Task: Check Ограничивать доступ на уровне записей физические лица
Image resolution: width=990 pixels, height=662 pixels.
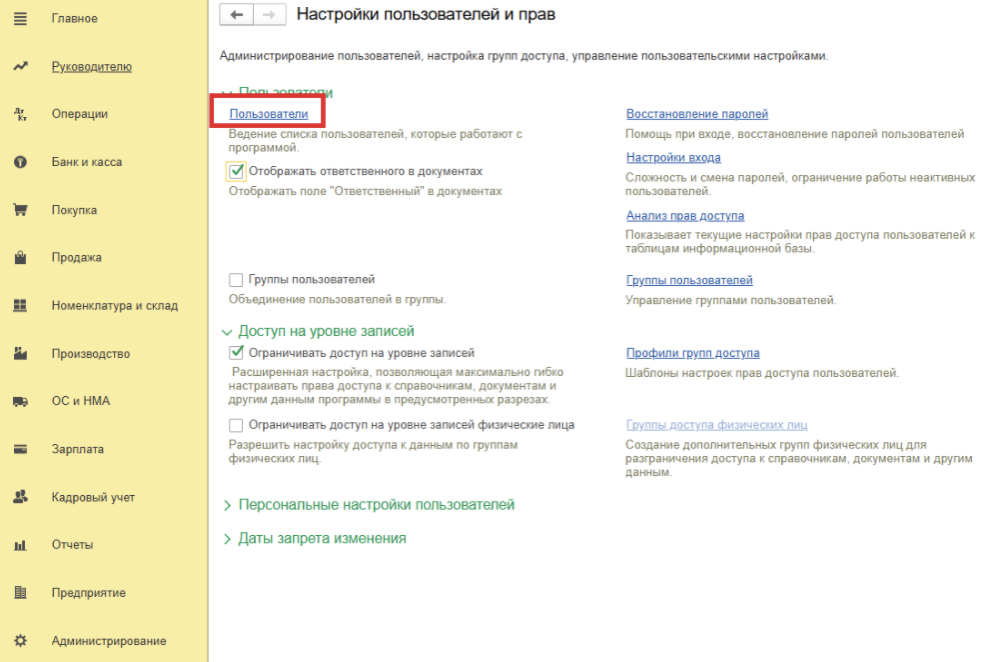Action: pyautogui.click(x=236, y=425)
